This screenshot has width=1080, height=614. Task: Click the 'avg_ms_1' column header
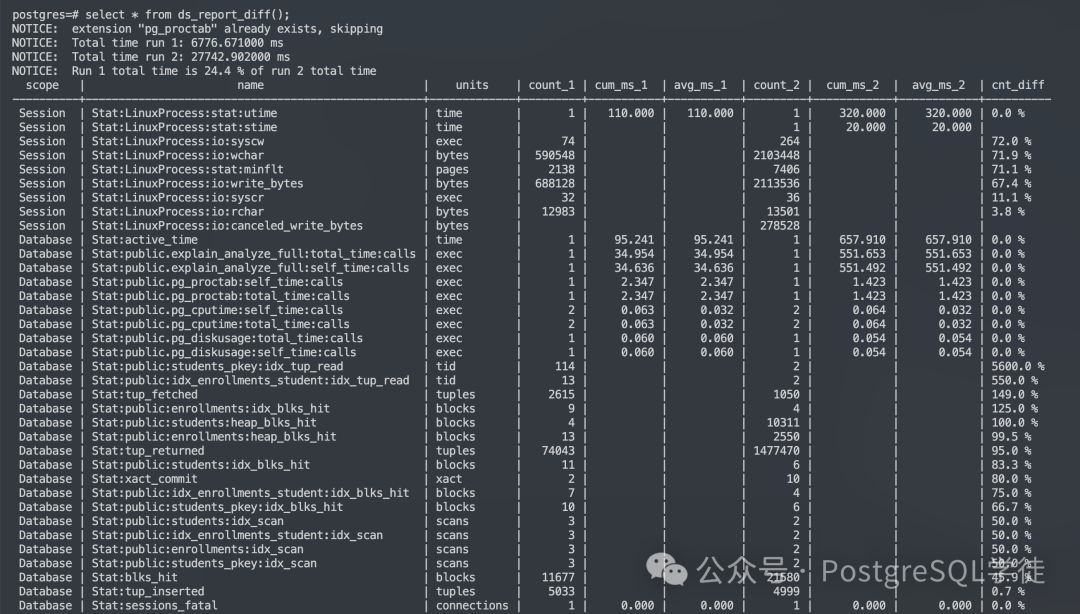tap(700, 85)
